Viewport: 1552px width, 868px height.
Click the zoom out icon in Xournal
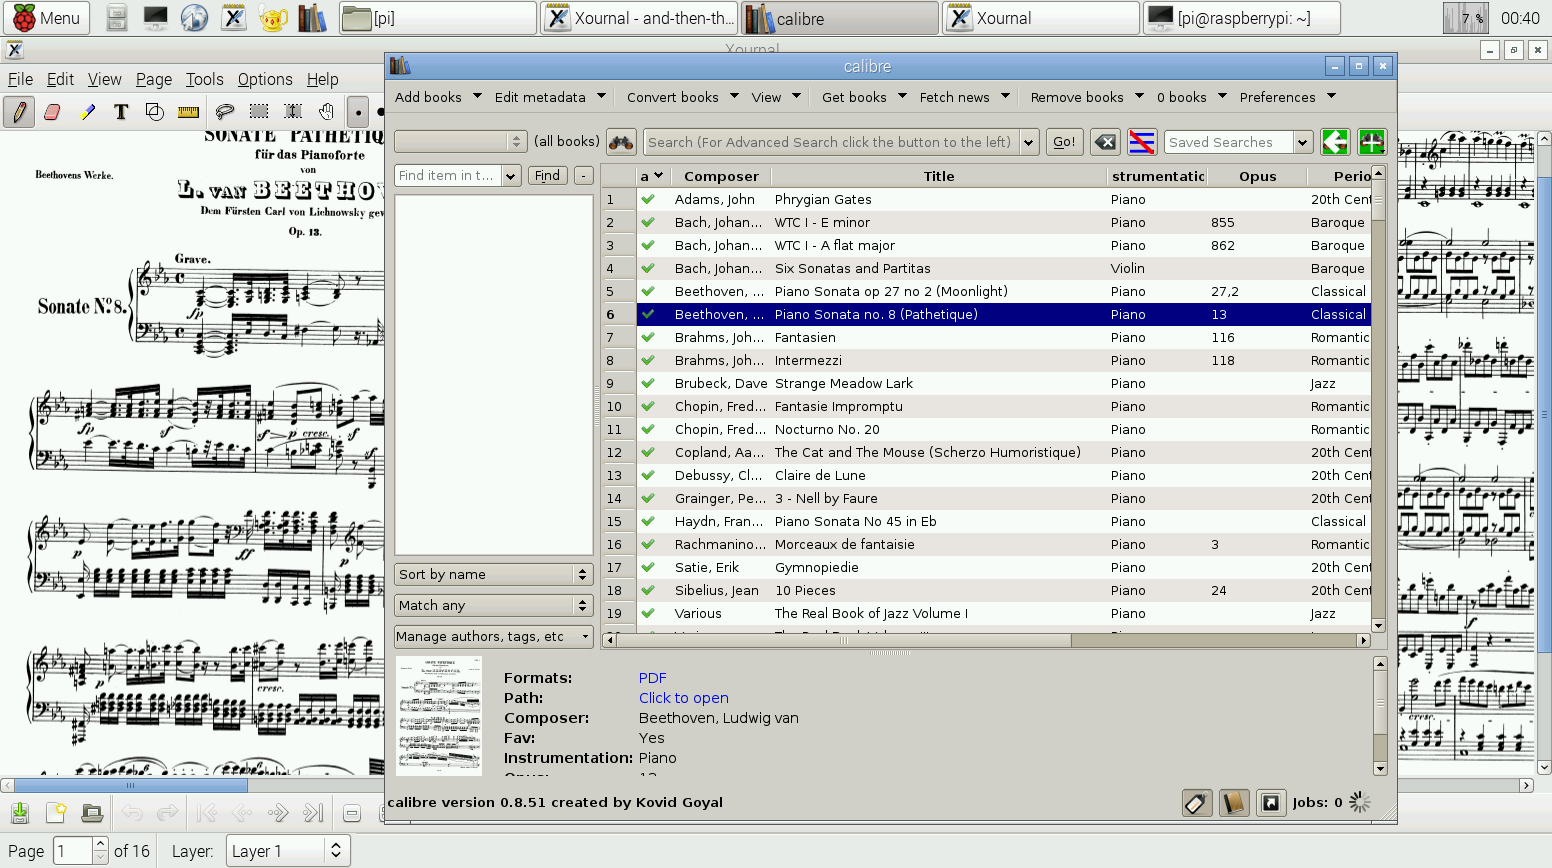(x=352, y=813)
